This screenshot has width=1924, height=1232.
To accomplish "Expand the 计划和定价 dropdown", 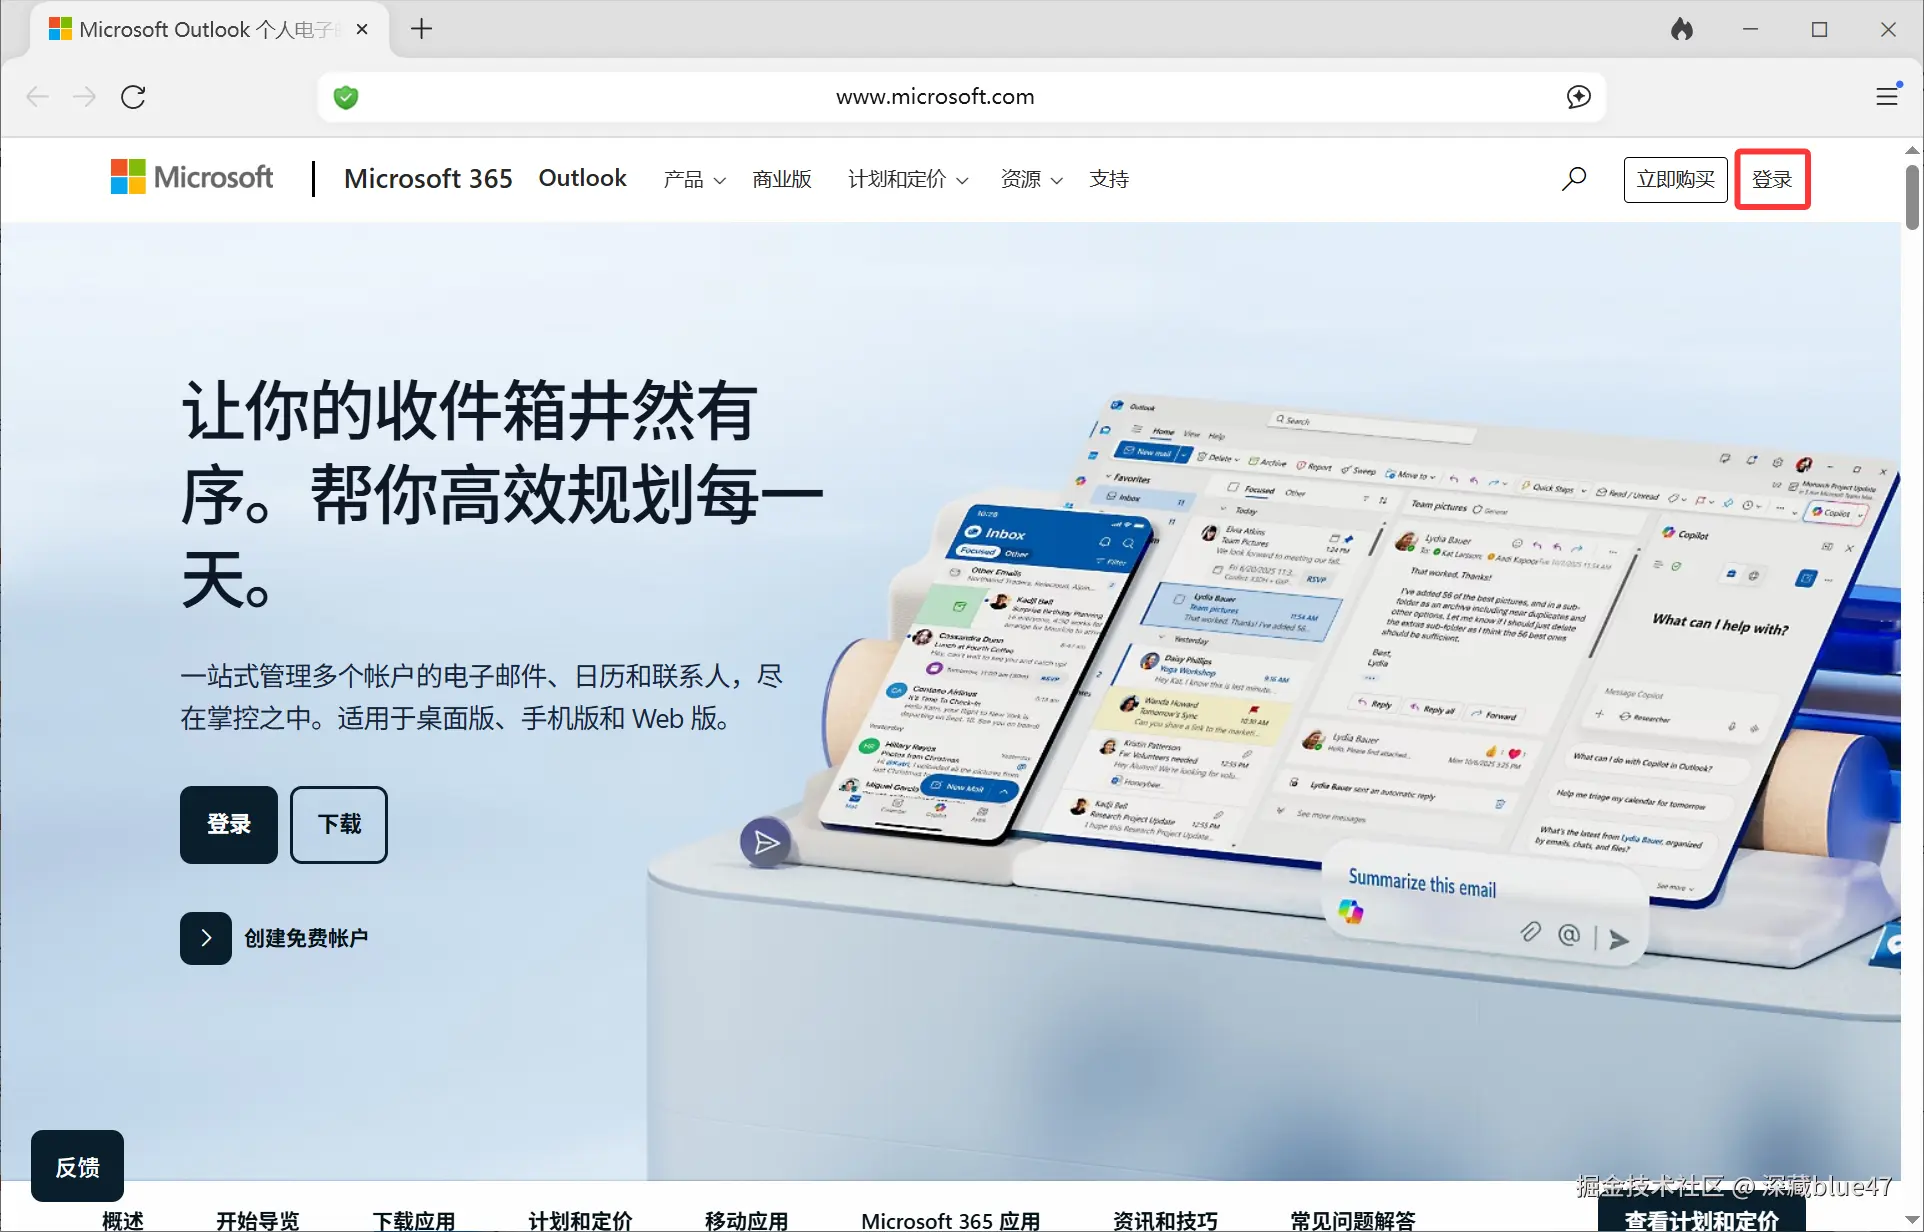I will point(907,179).
